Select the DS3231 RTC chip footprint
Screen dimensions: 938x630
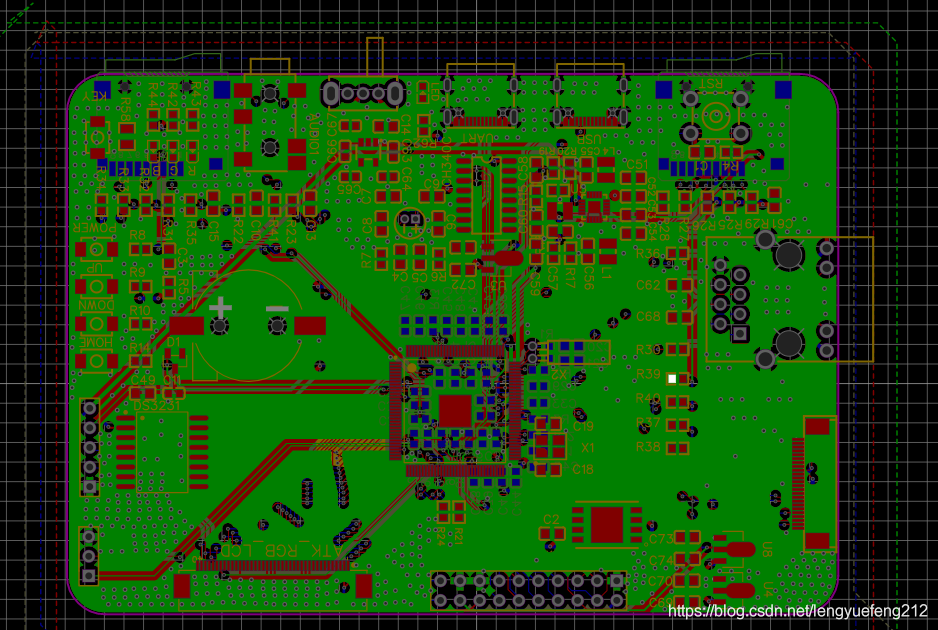(x=163, y=452)
